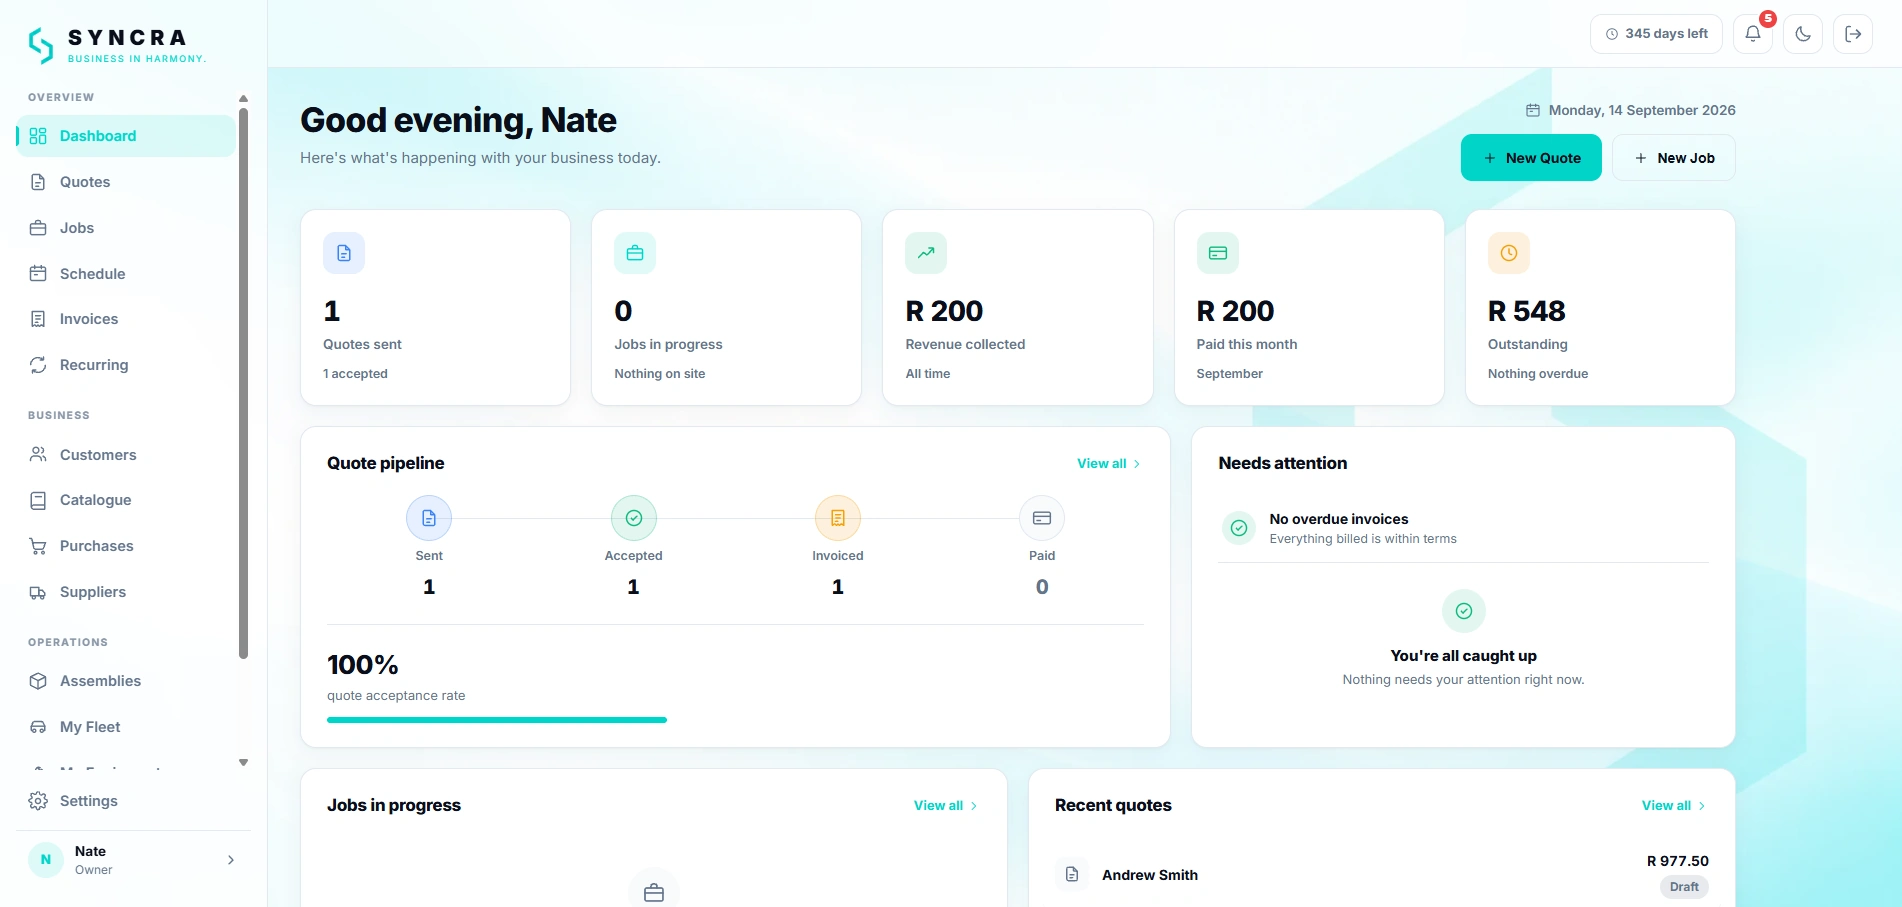Click the Andrew Smith quote document icon
This screenshot has width=1902, height=907.
[1072, 875]
